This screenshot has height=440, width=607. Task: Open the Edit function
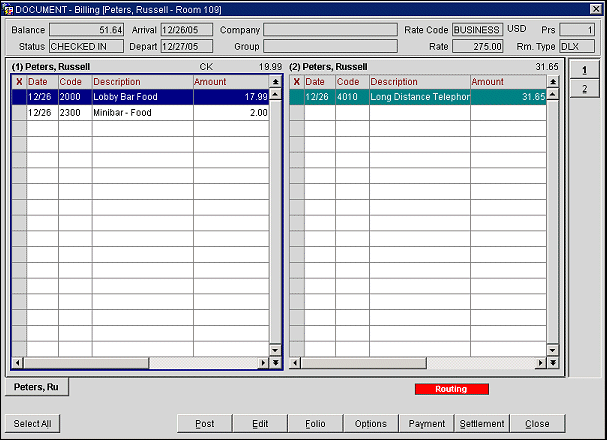tap(260, 423)
